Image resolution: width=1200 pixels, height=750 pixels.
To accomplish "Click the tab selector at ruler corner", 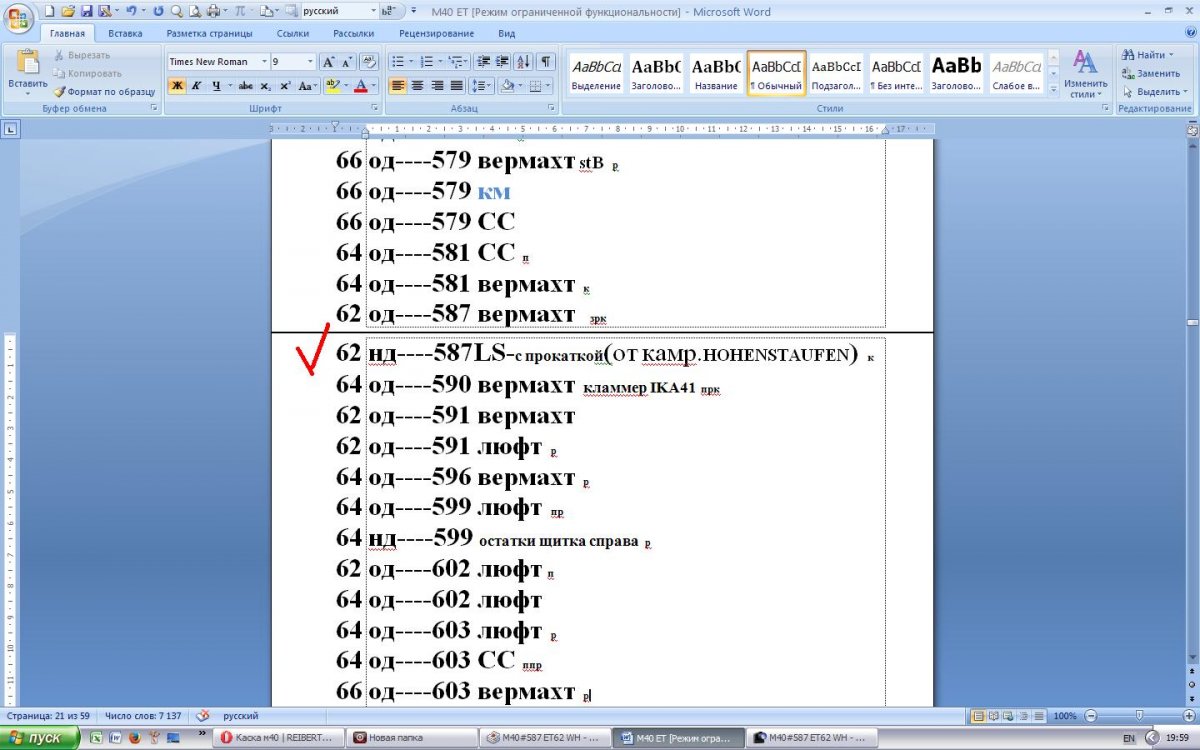I will pos(10,128).
